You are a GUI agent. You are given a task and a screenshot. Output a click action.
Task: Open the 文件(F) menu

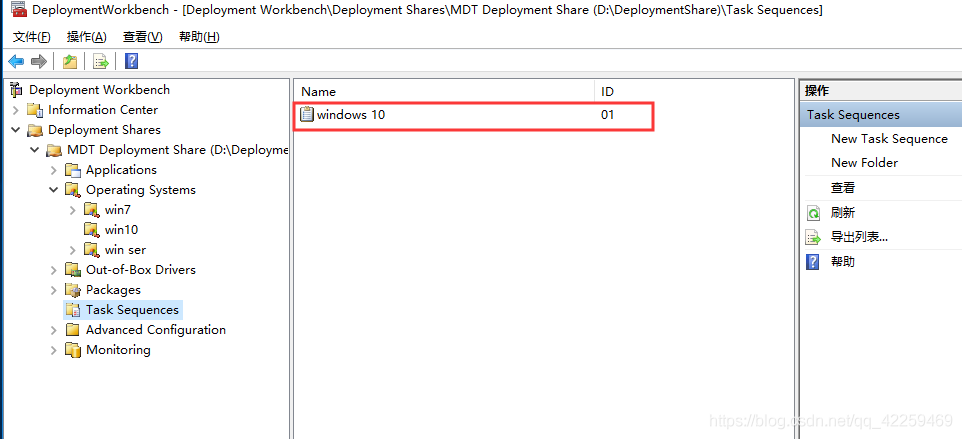click(x=32, y=37)
